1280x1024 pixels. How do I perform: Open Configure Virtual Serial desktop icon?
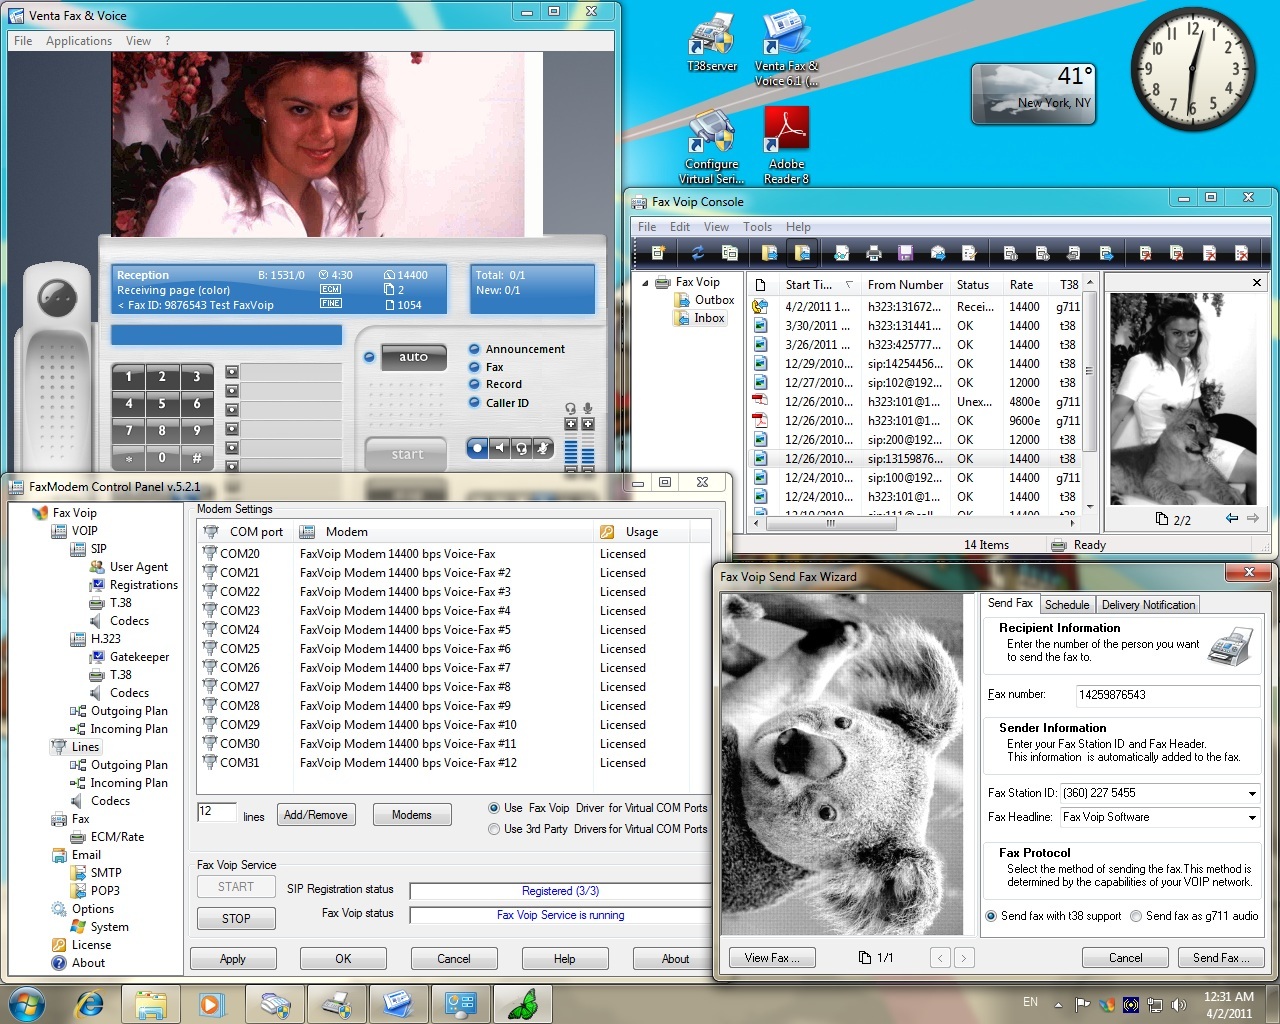[x=712, y=146]
